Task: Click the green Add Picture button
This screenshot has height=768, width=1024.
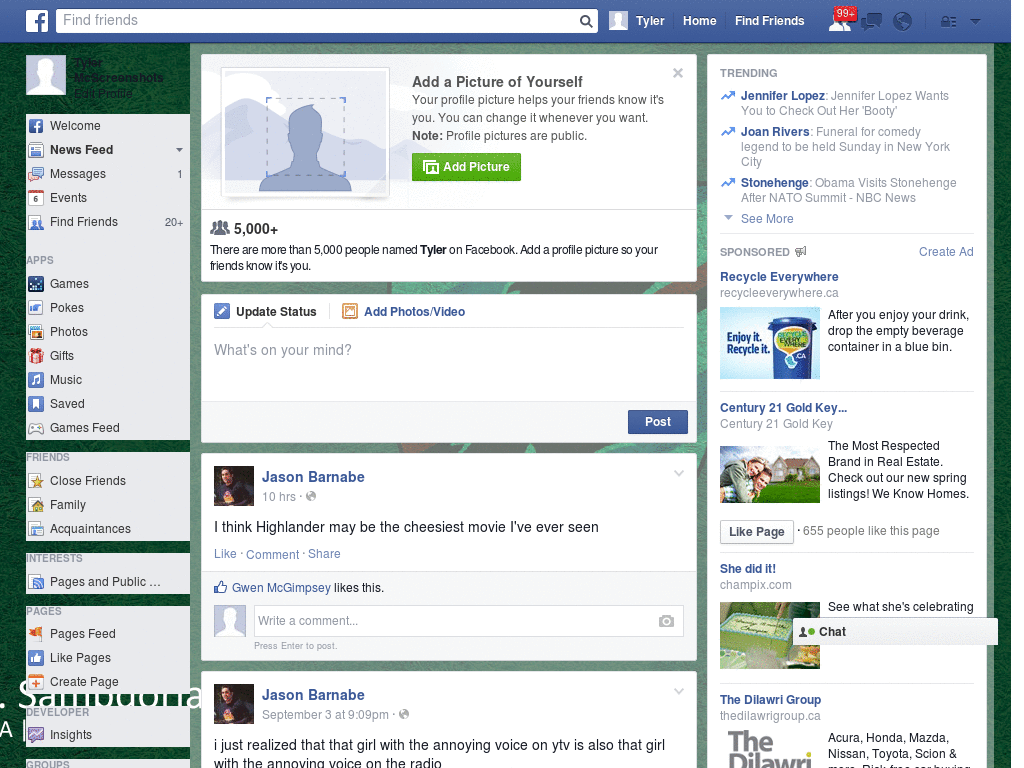Action: (x=466, y=167)
